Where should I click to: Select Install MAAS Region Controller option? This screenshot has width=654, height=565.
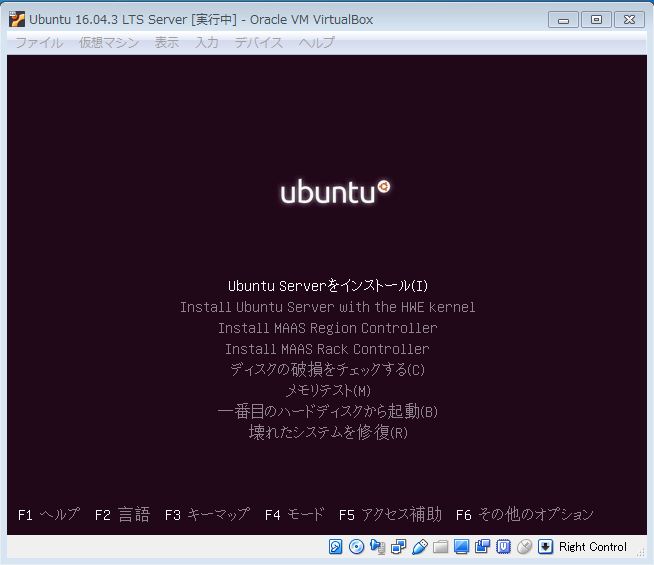click(328, 328)
